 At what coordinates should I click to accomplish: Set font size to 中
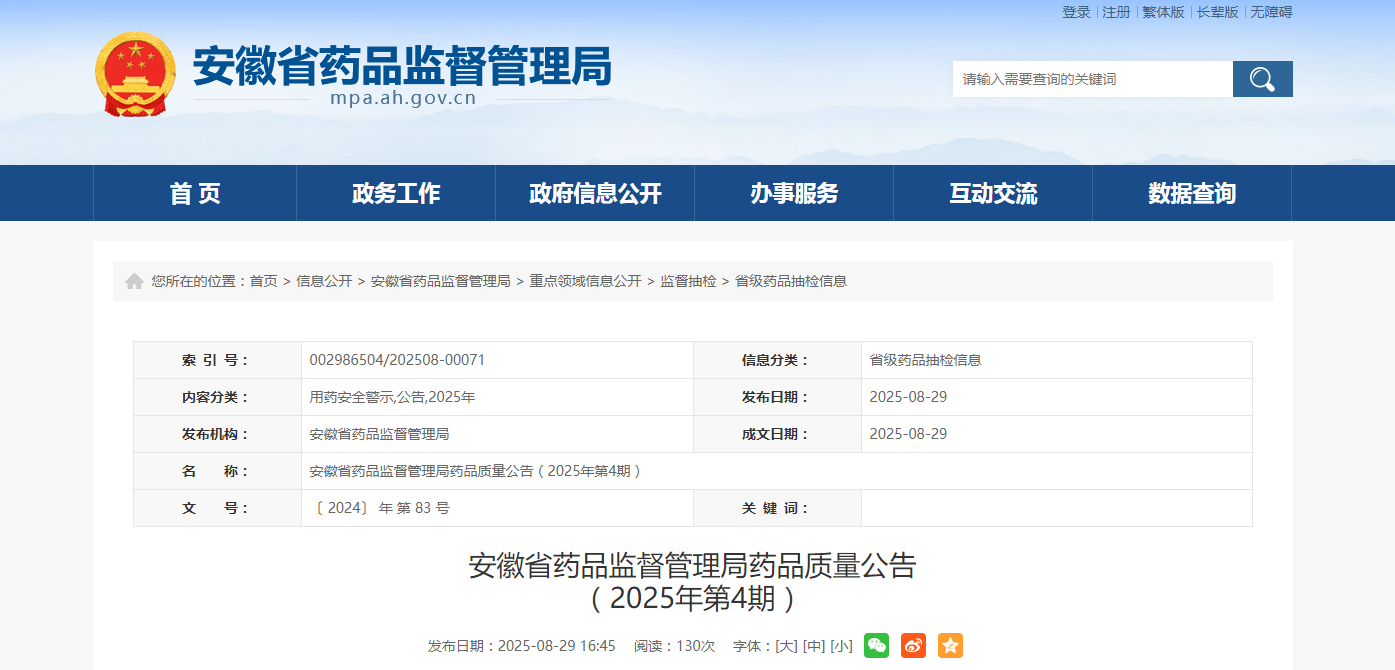click(814, 646)
